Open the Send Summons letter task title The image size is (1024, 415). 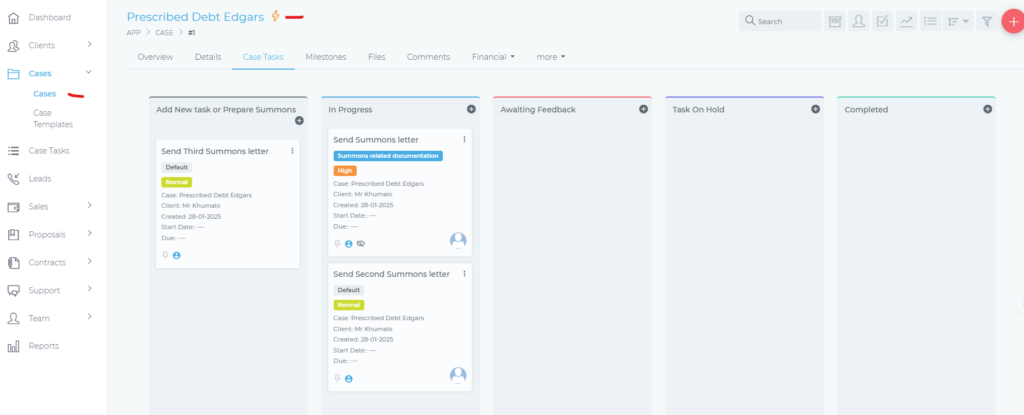point(375,140)
